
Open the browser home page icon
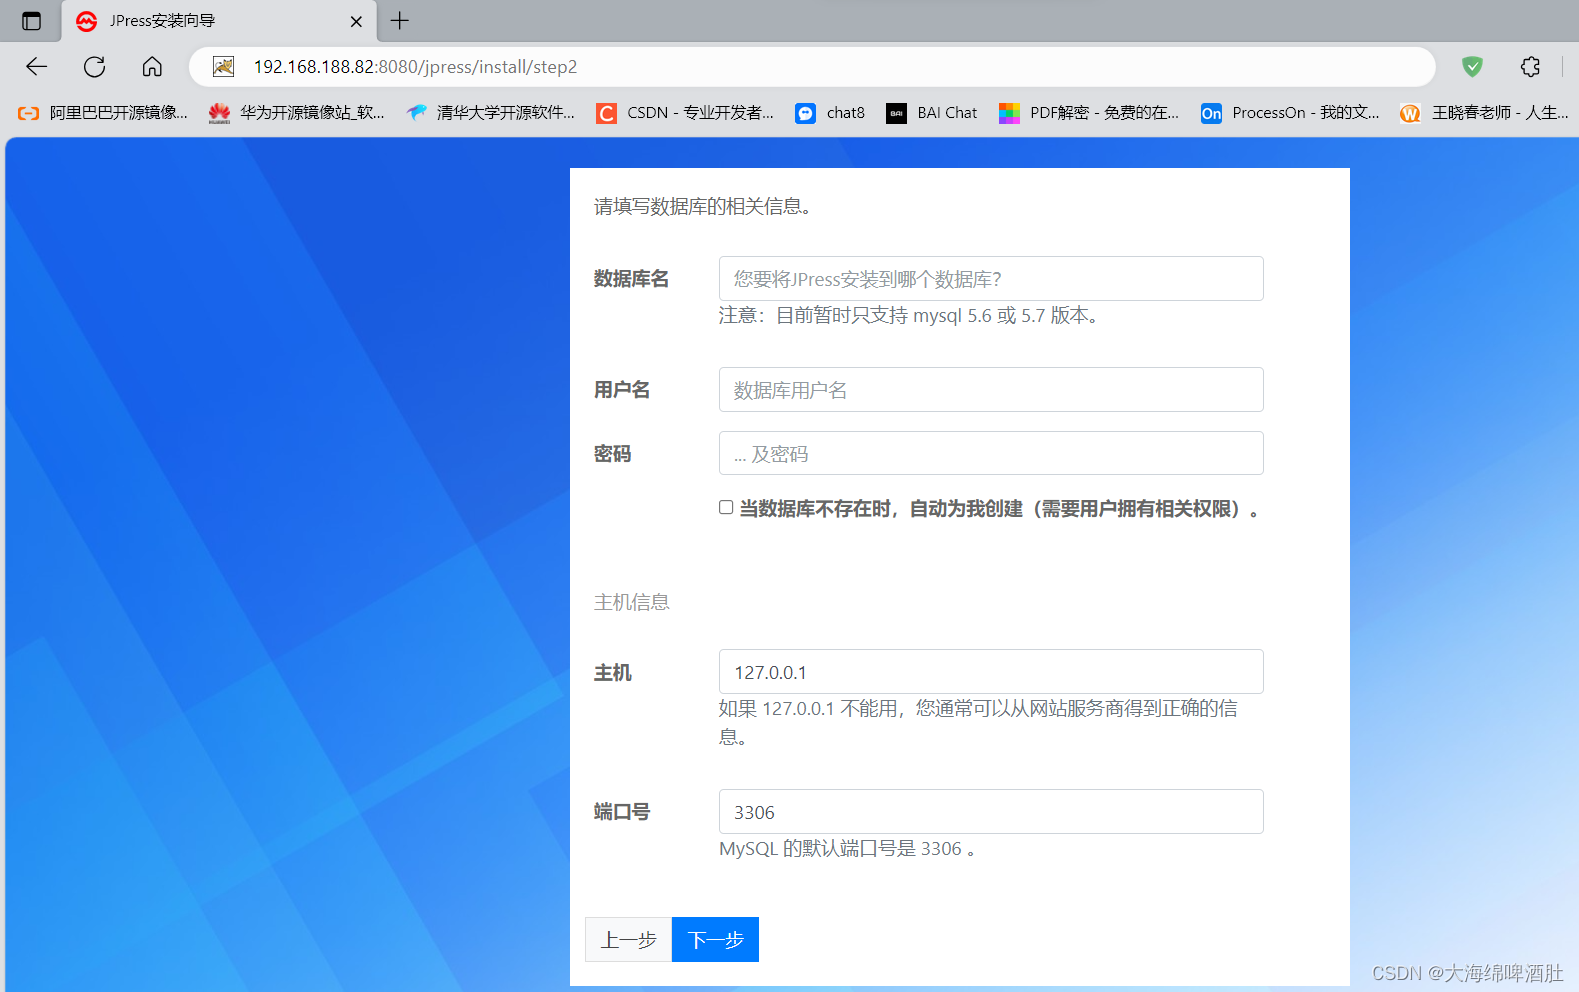(x=152, y=67)
